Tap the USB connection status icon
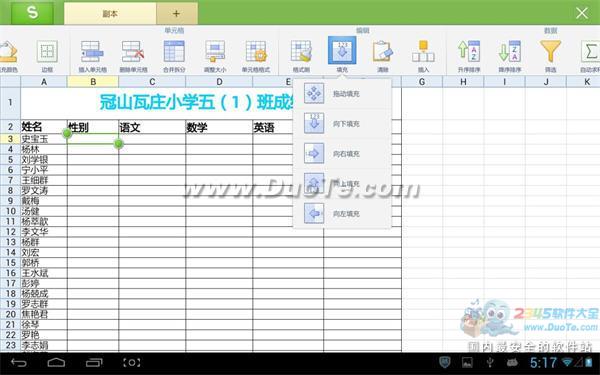600x375 pixels. (x=490, y=362)
